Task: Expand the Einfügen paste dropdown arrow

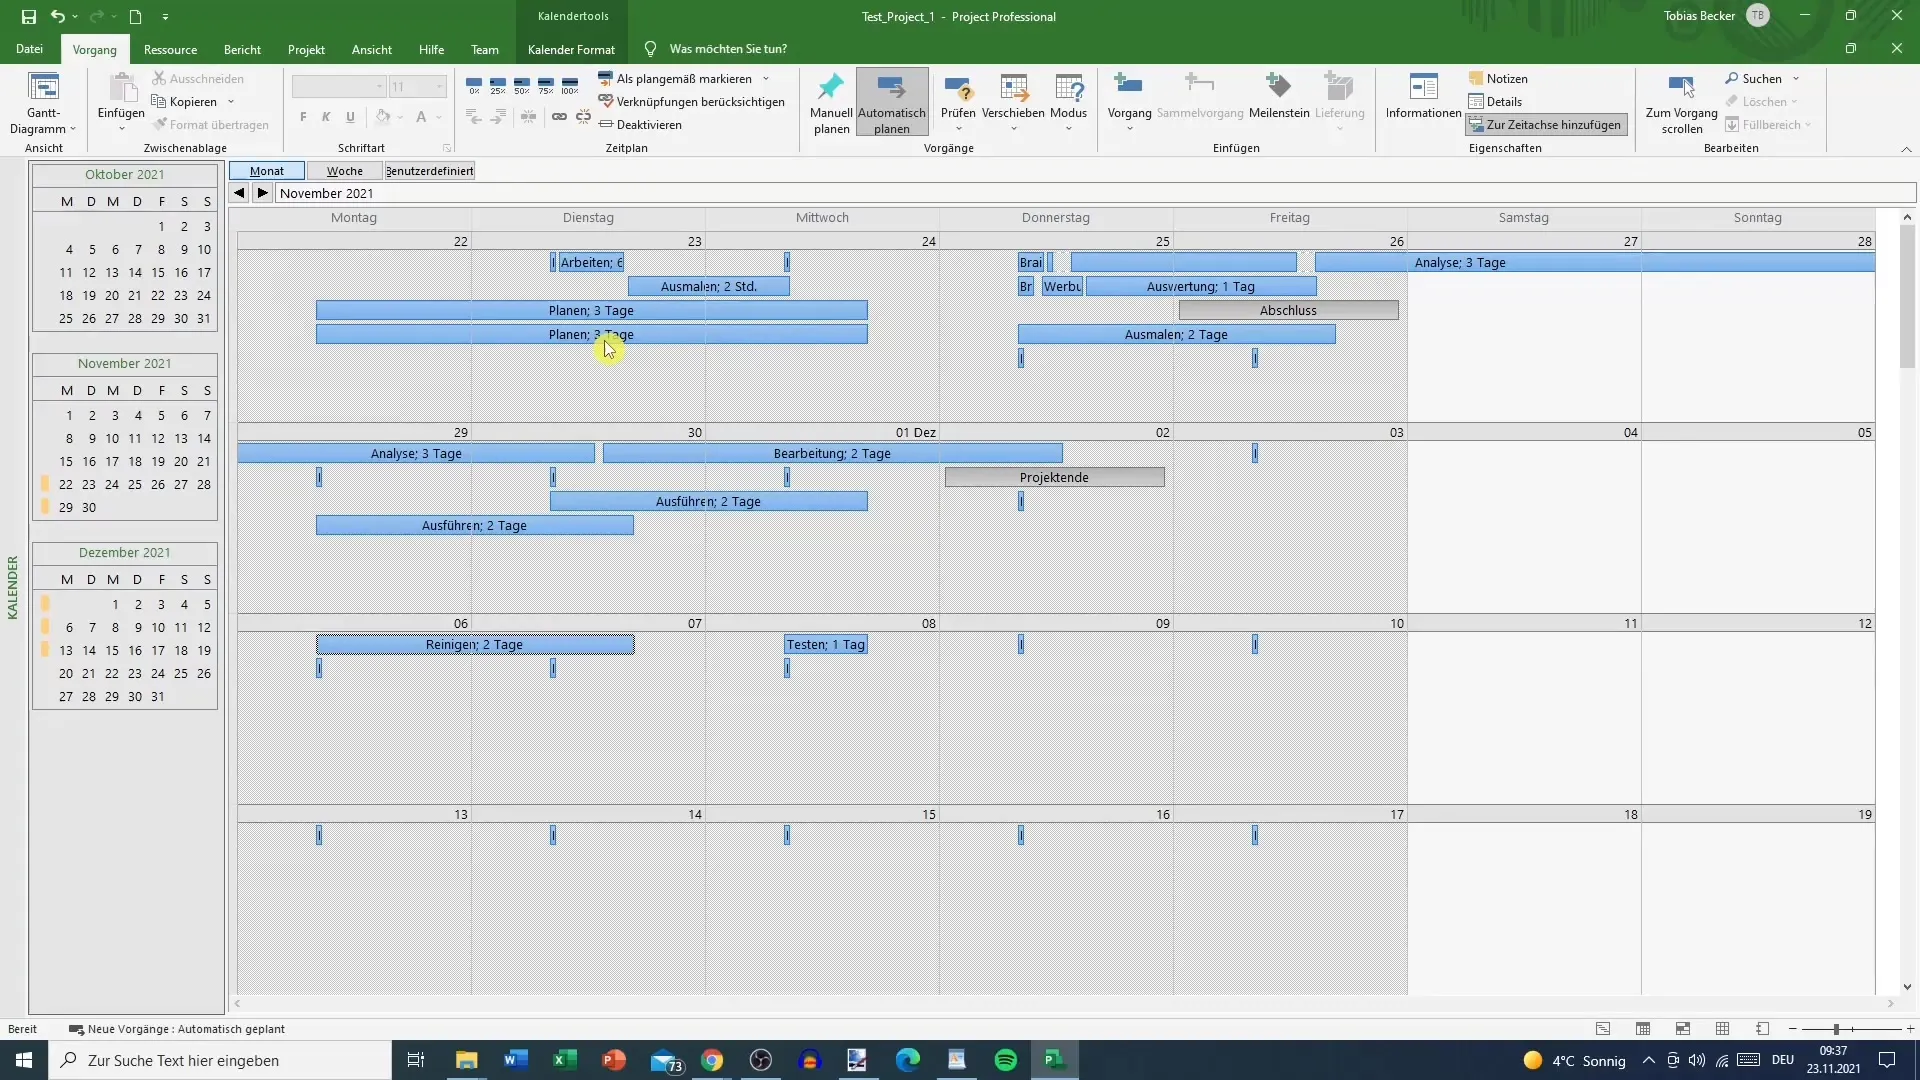Action: point(121,129)
